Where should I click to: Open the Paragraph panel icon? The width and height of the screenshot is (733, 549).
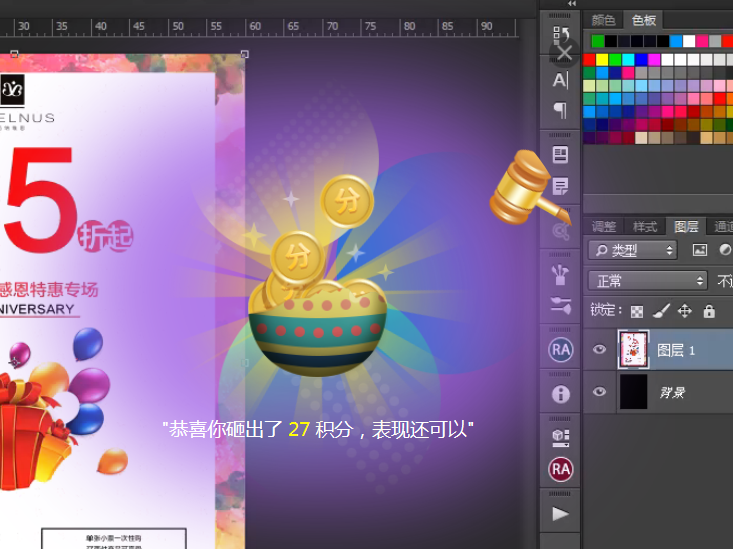pyautogui.click(x=560, y=110)
